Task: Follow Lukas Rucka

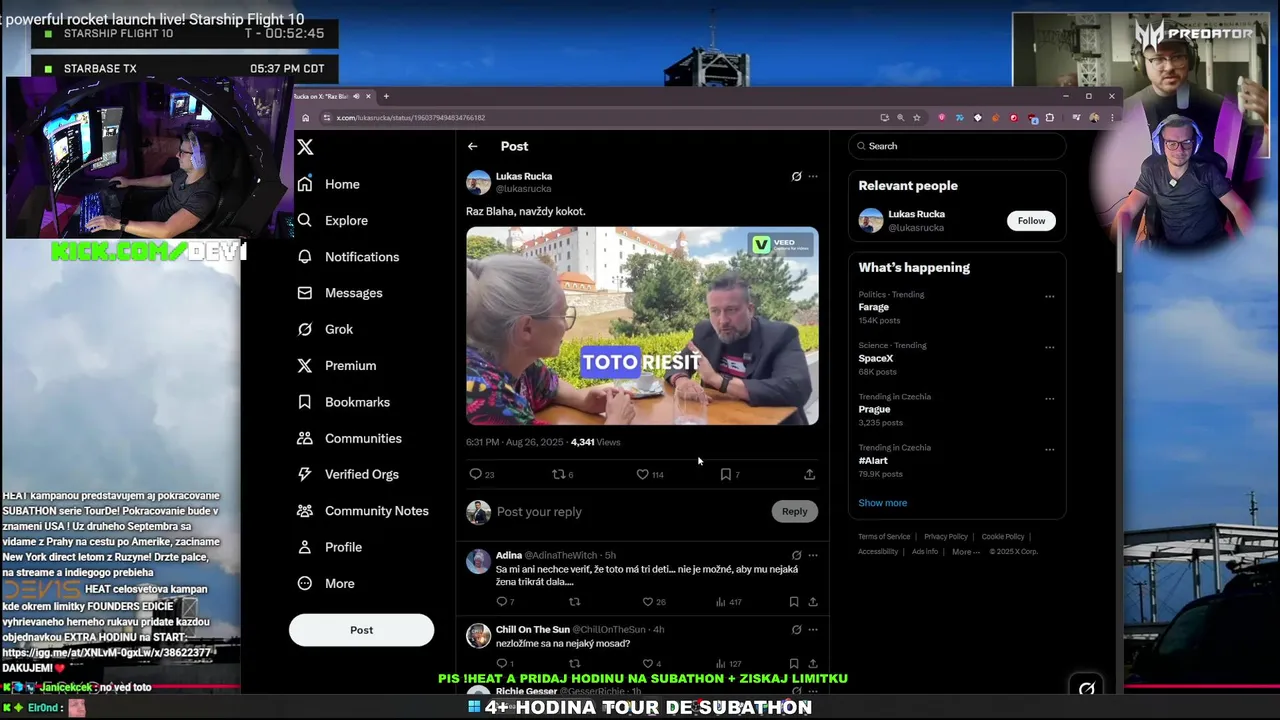Action: tap(1031, 221)
